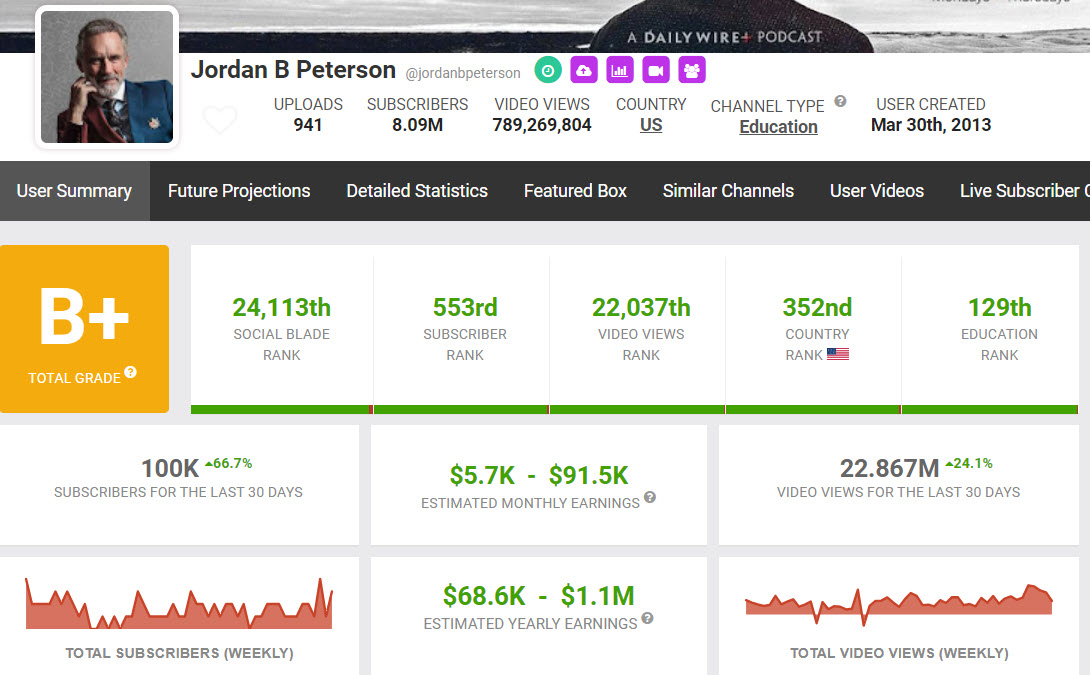The height and width of the screenshot is (675, 1090).
Task: Click the Total Subscribers weekly chart
Action: pos(179,604)
